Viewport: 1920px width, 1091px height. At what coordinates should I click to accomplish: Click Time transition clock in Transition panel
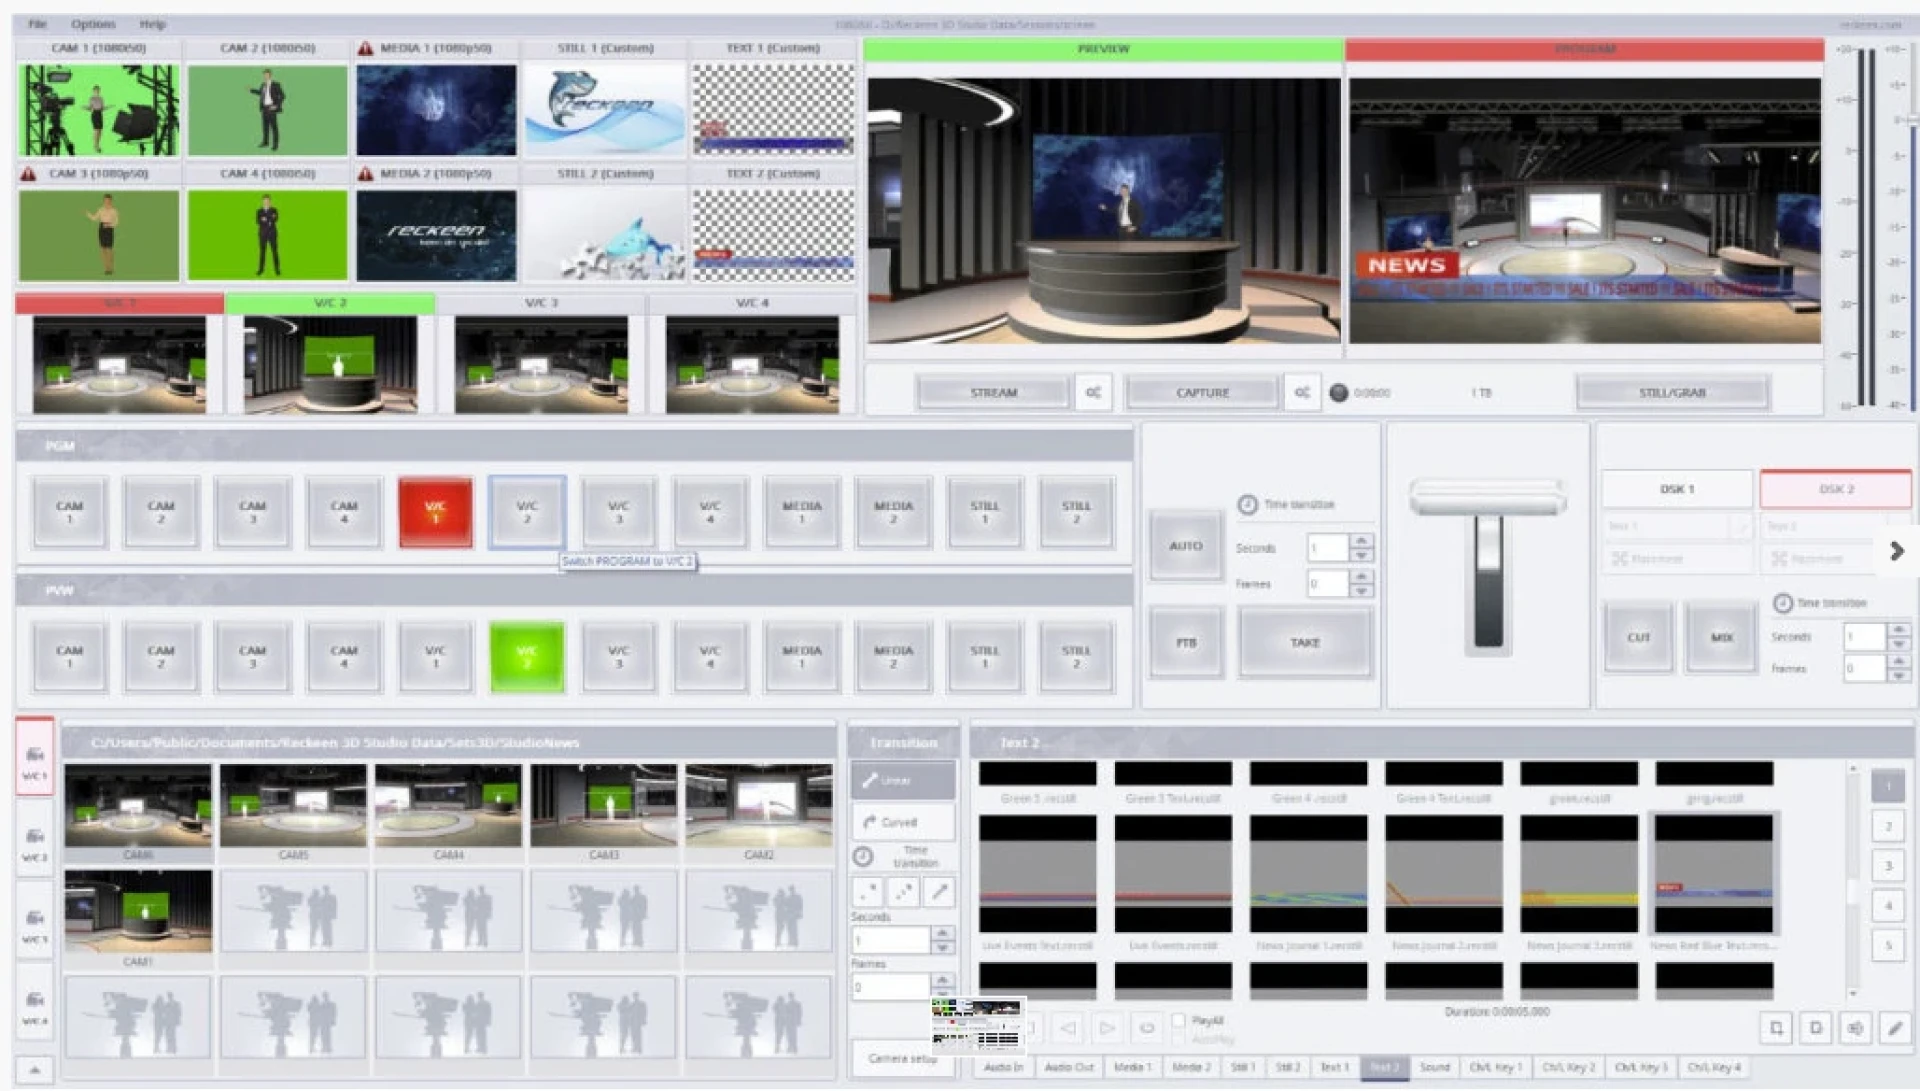pos(863,857)
